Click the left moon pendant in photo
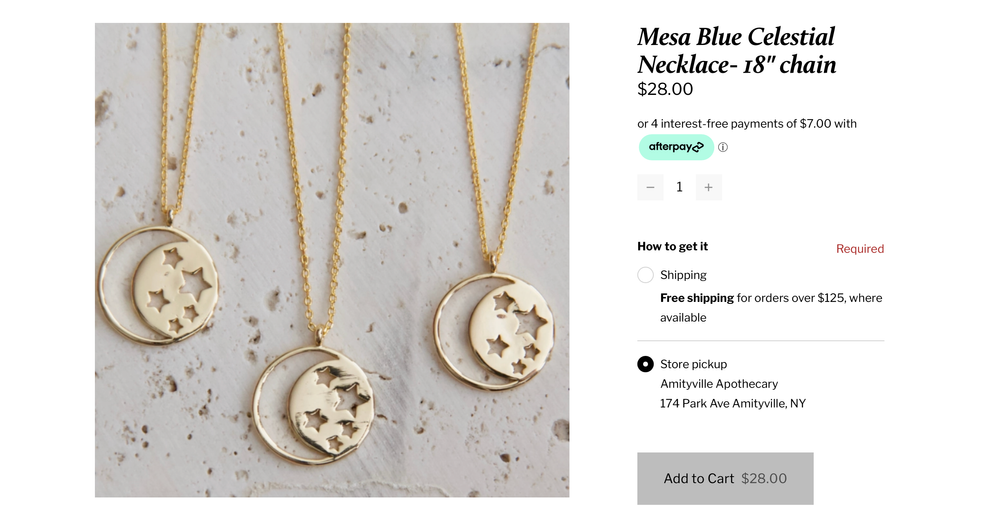The image size is (999, 522). 157,286
